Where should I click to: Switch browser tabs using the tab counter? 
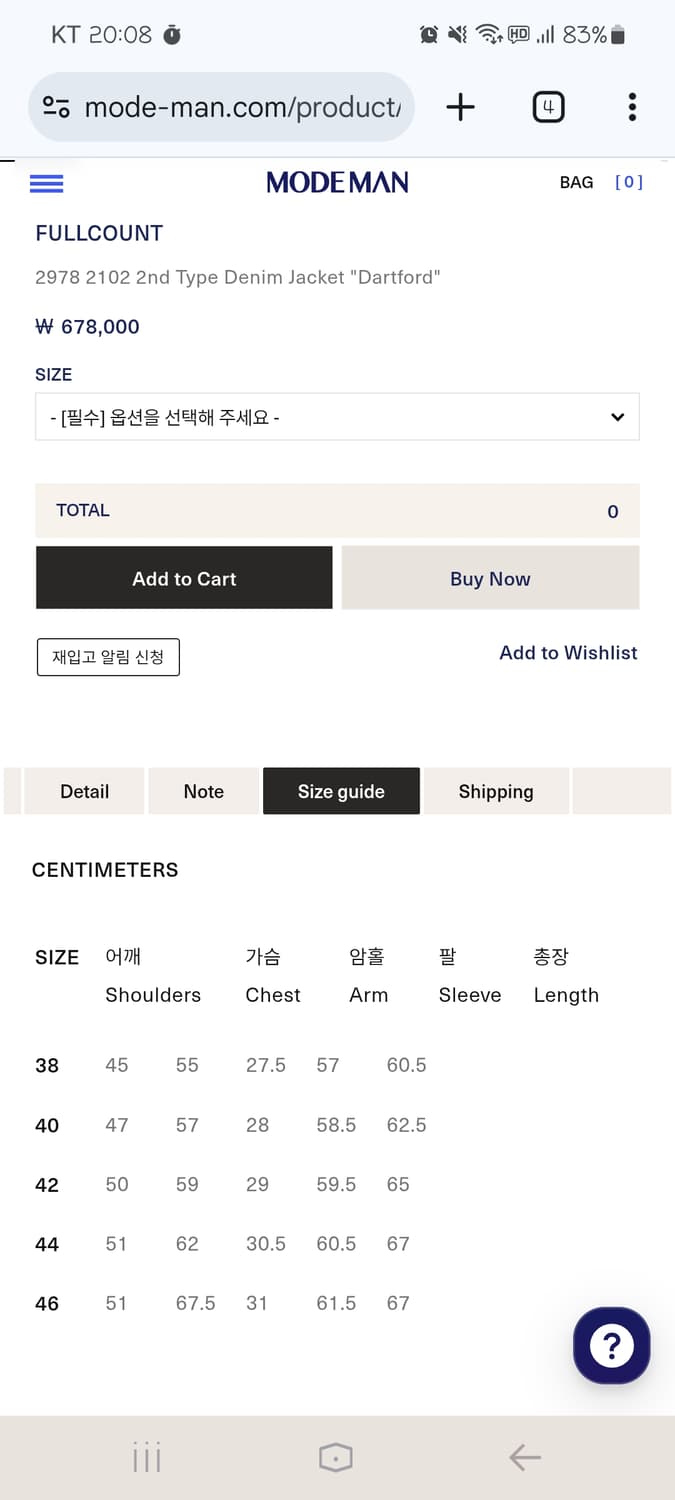tap(548, 107)
